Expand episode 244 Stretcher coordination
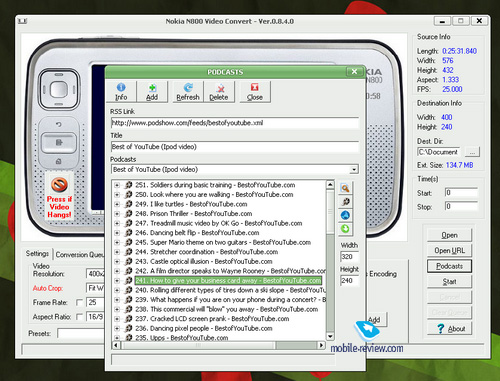 [x=117, y=252]
